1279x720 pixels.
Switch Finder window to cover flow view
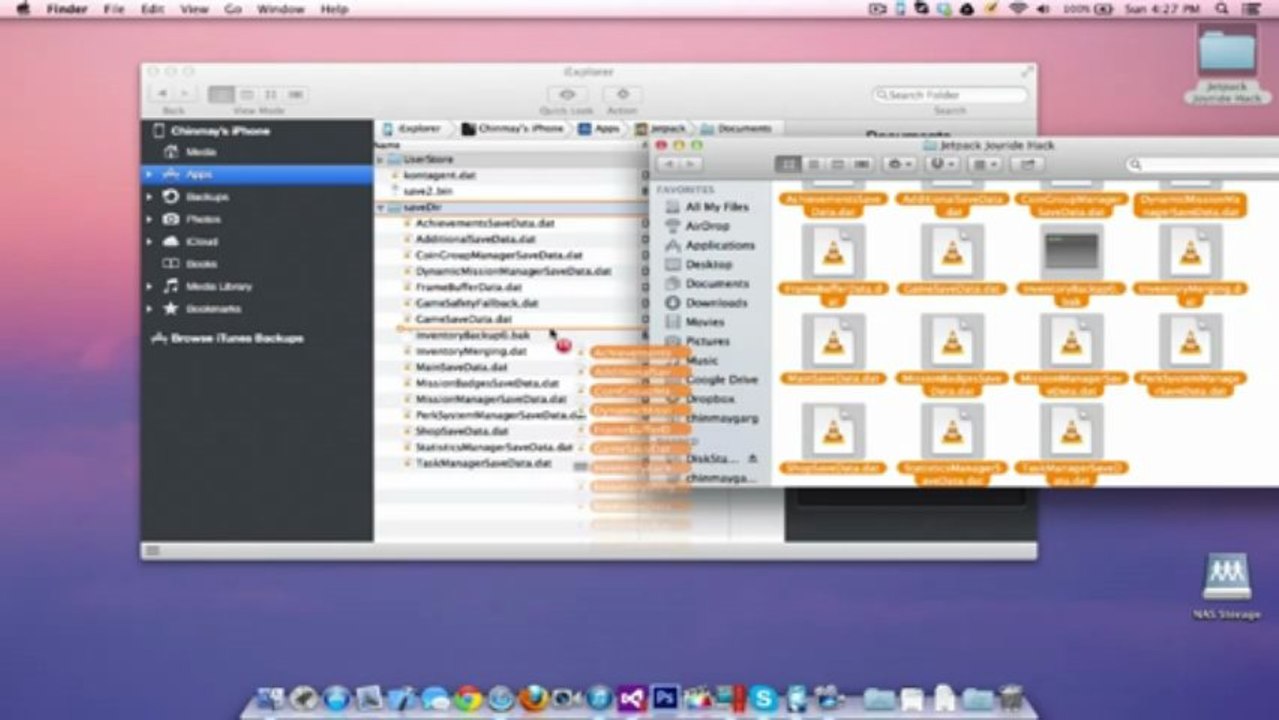click(862, 164)
